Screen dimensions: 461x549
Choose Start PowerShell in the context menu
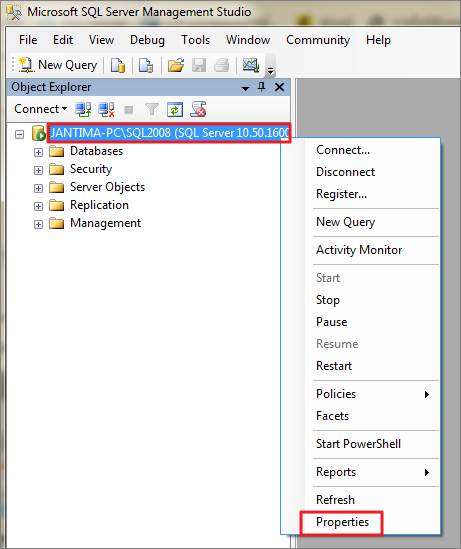(x=361, y=444)
